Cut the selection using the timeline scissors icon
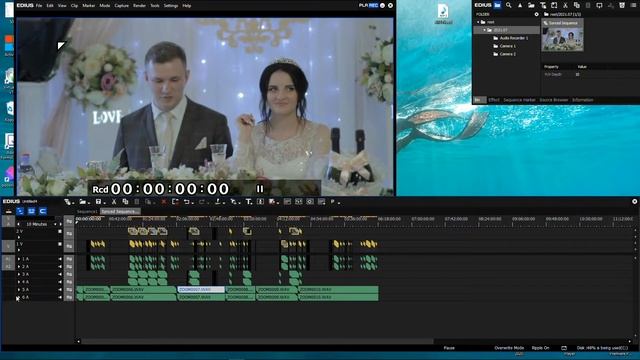The height and width of the screenshot is (360, 640). (114, 202)
